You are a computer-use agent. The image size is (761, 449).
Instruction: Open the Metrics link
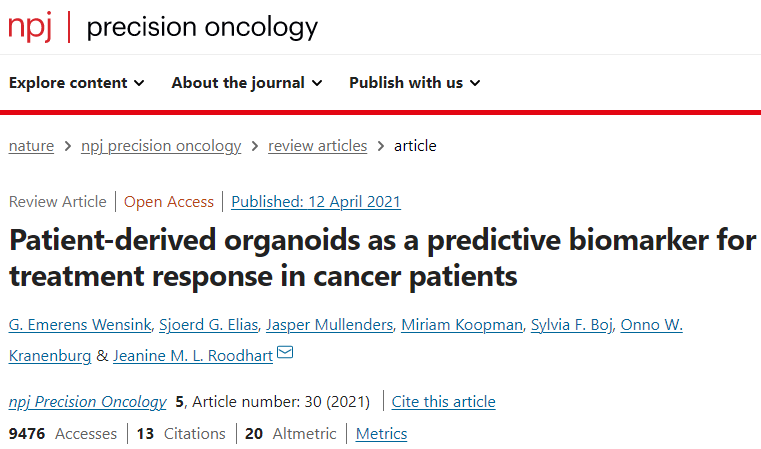click(381, 434)
